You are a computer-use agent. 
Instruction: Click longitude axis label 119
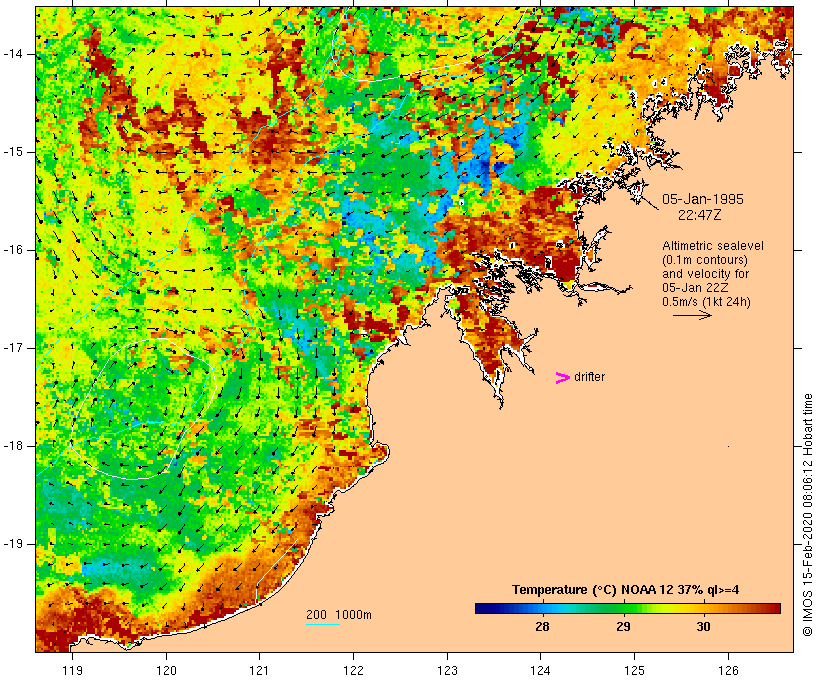(72, 670)
